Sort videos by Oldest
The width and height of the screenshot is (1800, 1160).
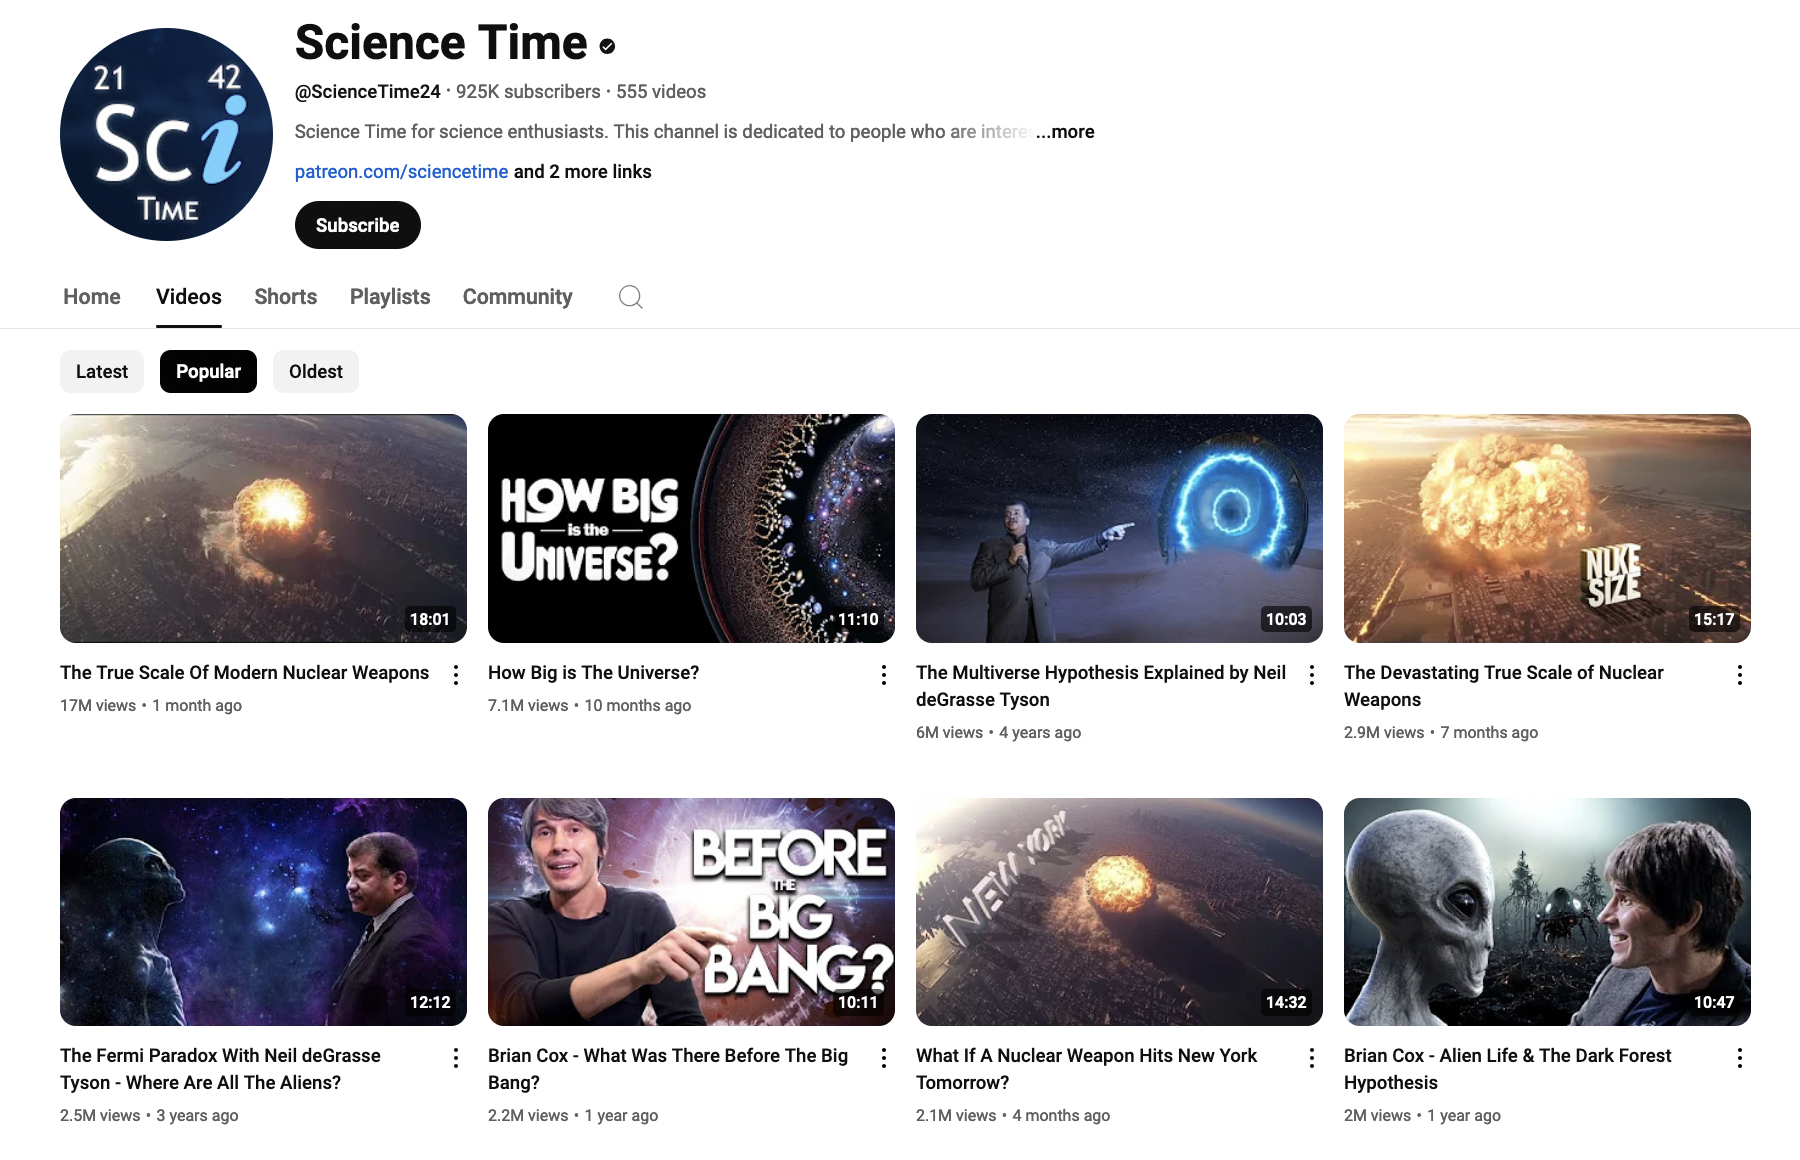(316, 372)
